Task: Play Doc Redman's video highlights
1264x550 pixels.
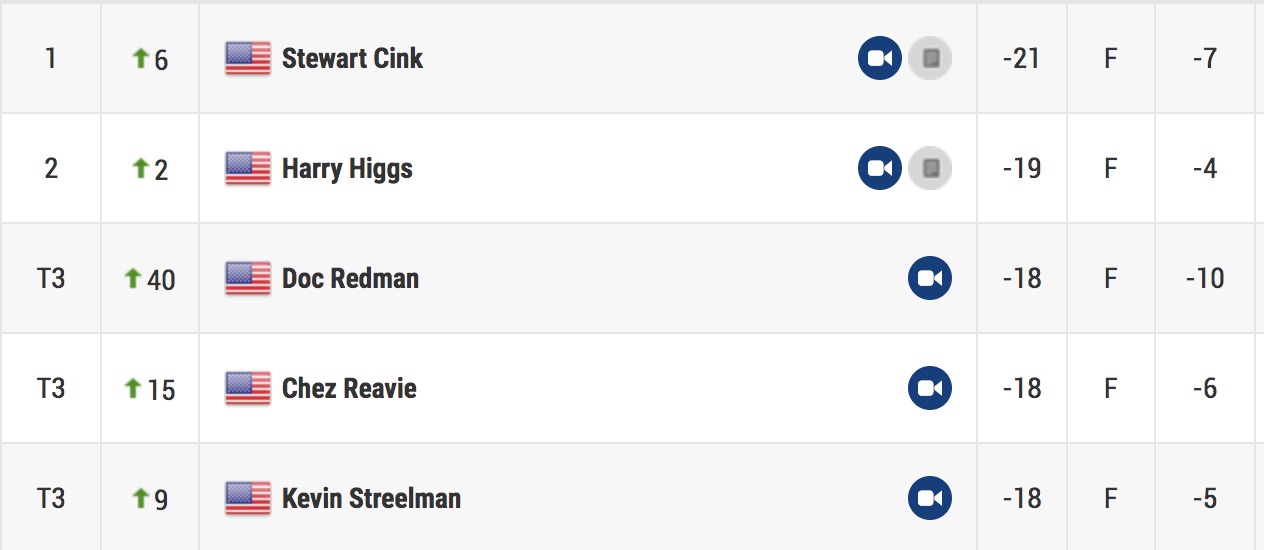Action: pos(930,278)
